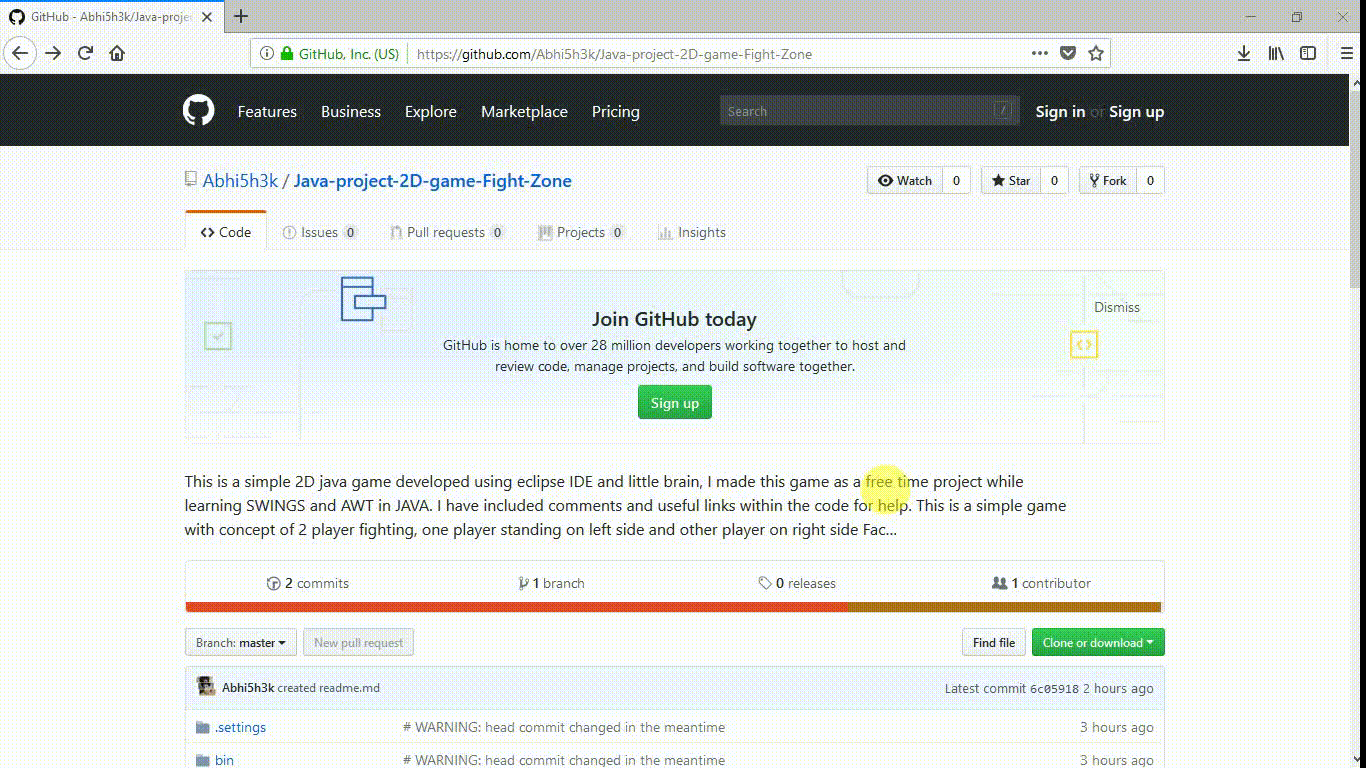The width and height of the screenshot is (1366, 768).
Task: Dismiss the Join GitHub banner
Action: click(1116, 307)
